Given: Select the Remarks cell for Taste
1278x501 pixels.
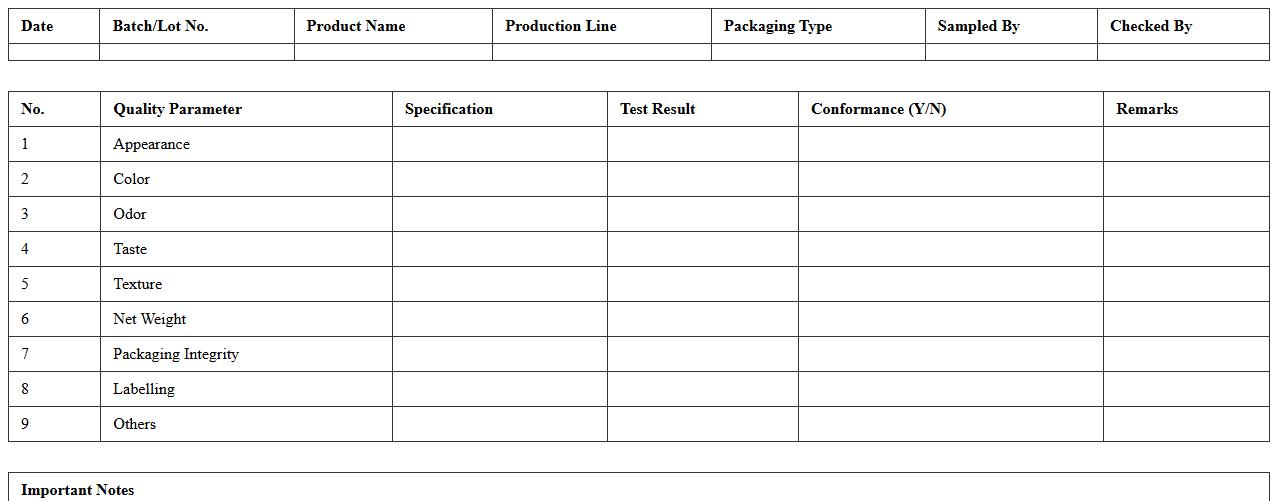Looking at the screenshot, I should pyautogui.click(x=1186, y=249).
